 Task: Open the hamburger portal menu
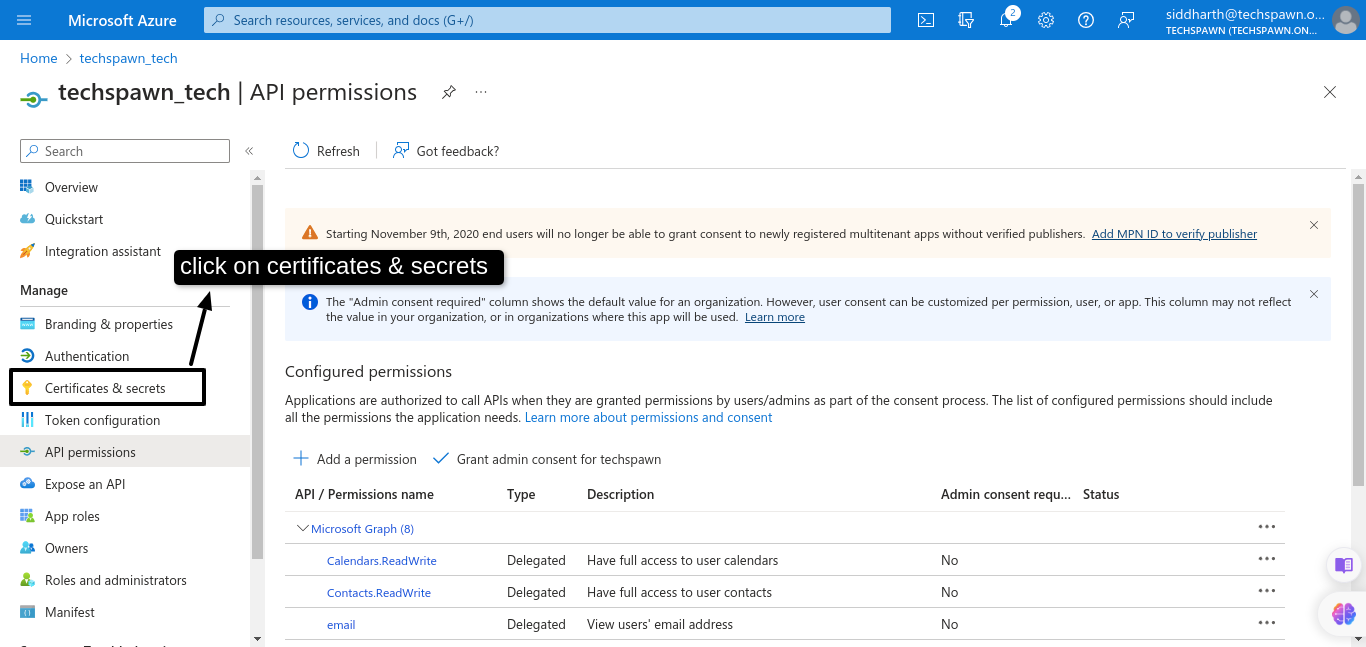[24, 20]
